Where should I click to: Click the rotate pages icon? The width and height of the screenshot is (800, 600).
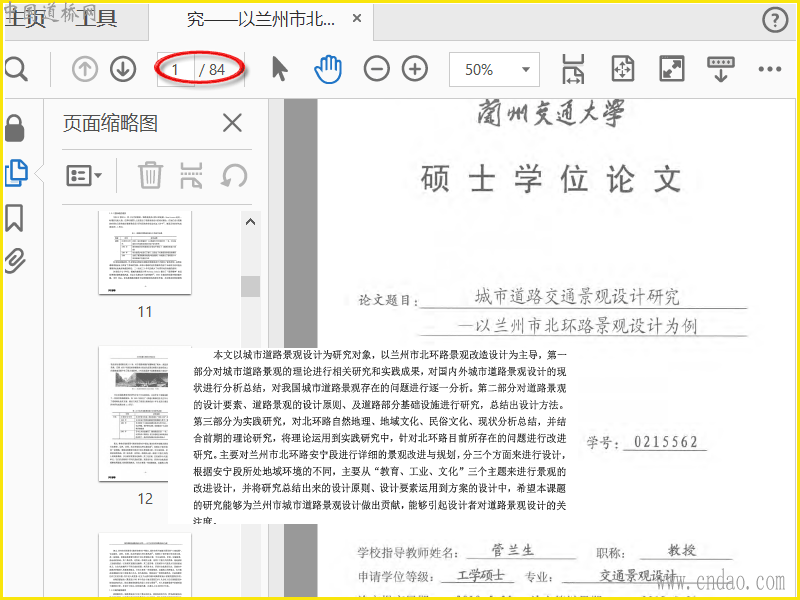[234, 176]
